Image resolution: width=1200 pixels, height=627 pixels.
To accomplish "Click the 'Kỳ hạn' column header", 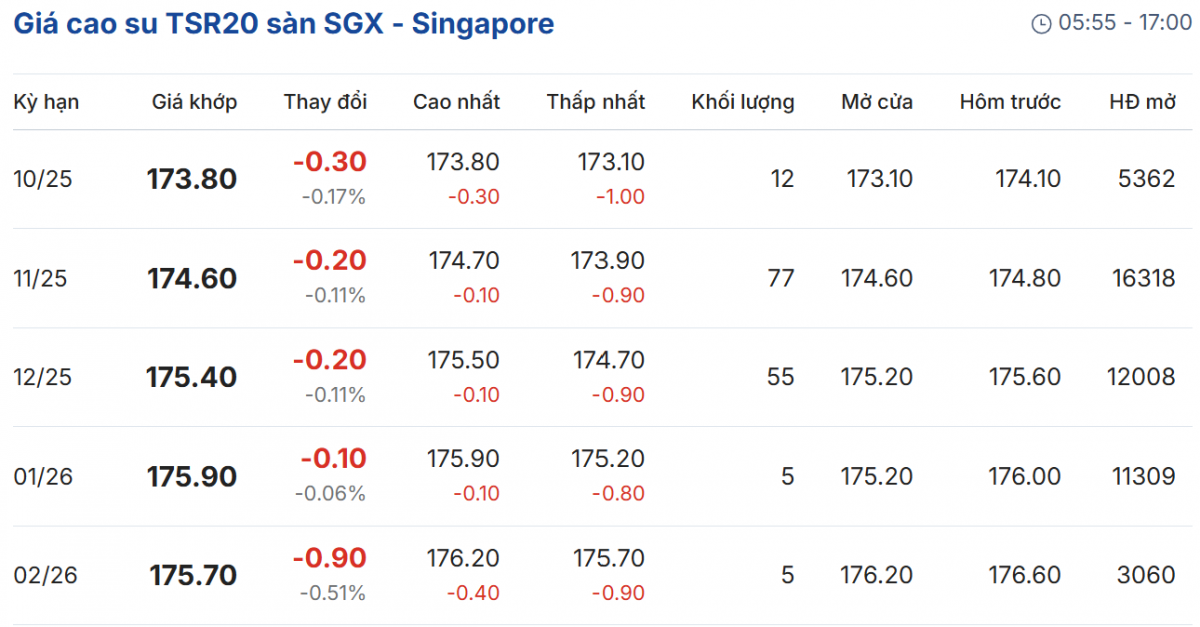I will coord(46,101).
